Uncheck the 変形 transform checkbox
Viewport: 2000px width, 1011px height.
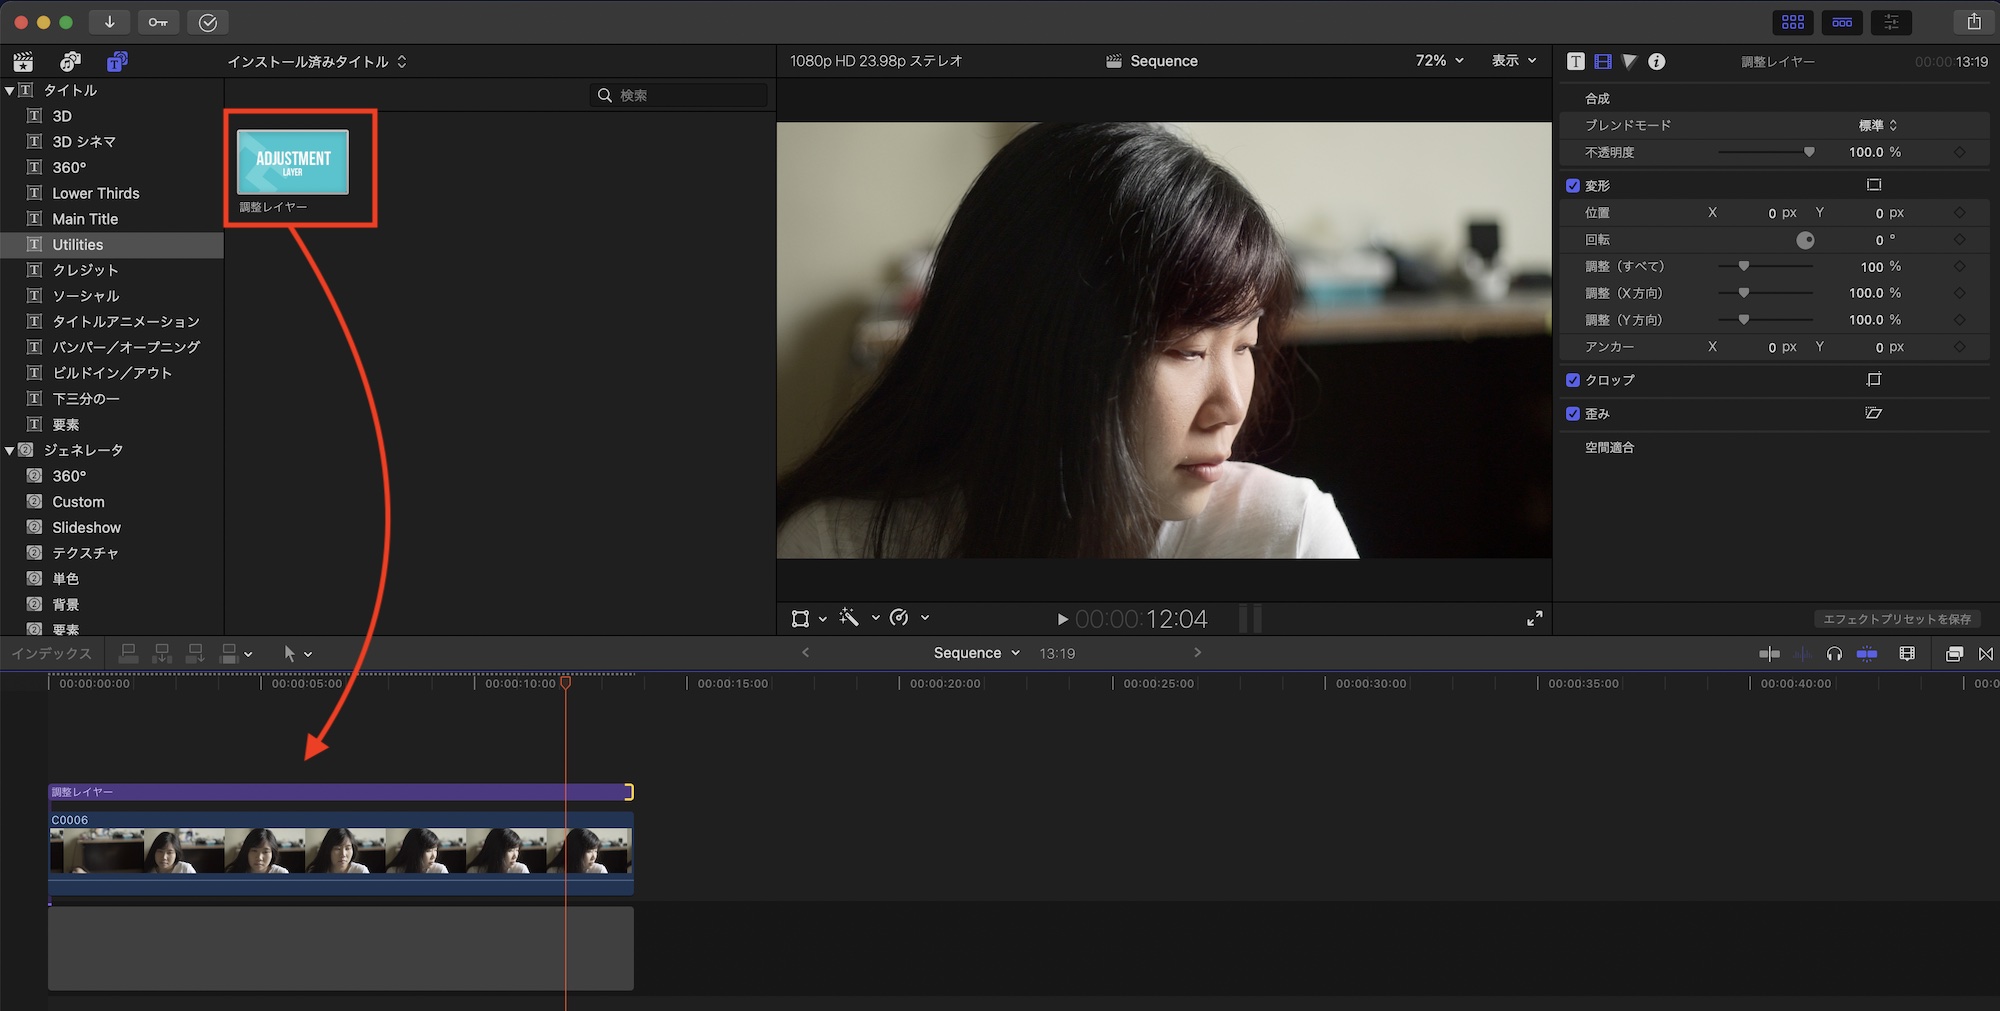click(1573, 186)
